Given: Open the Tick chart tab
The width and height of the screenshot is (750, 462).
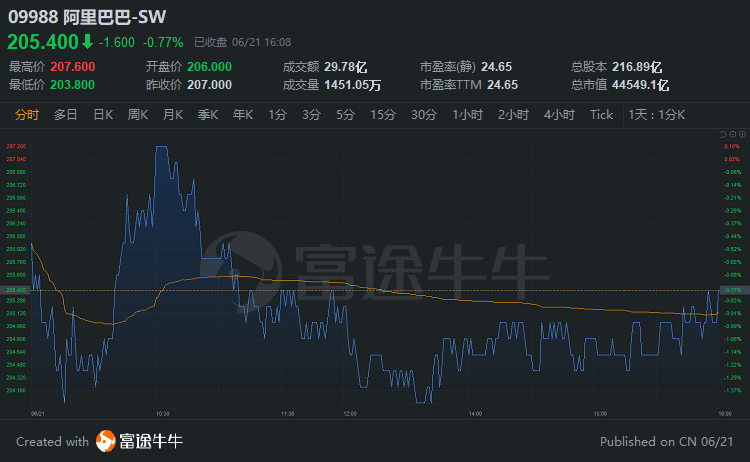Looking at the screenshot, I should (601, 115).
